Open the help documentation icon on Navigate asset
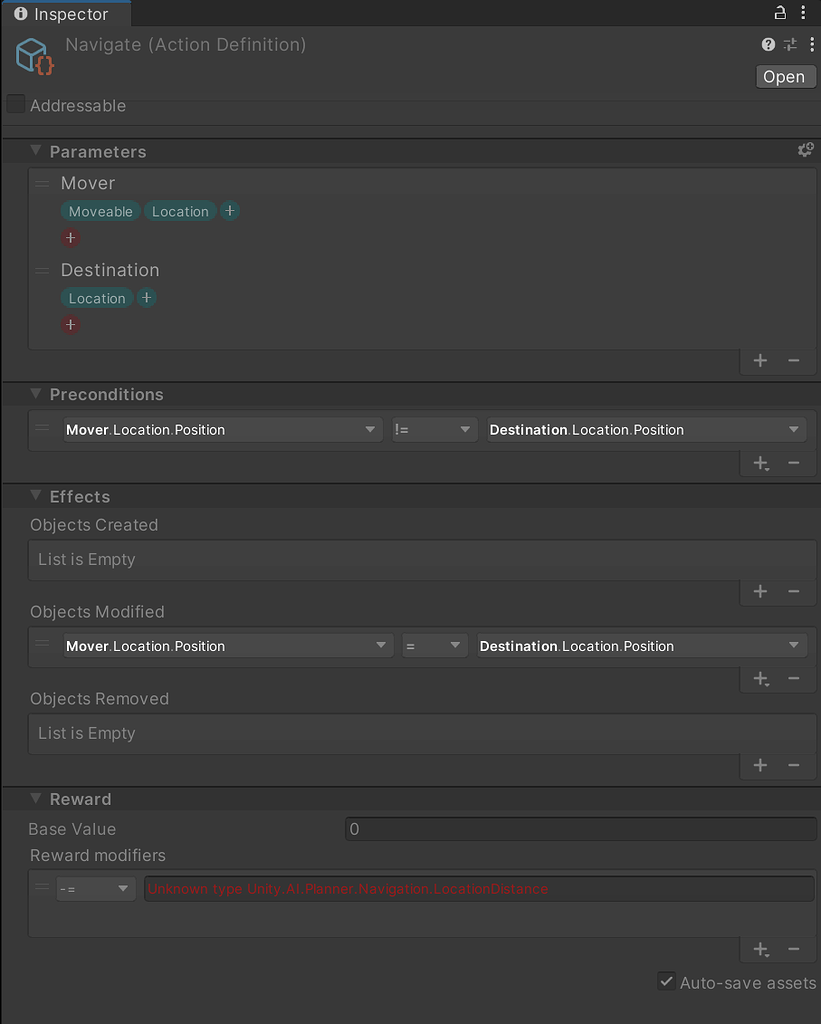The image size is (821, 1024). click(x=767, y=44)
